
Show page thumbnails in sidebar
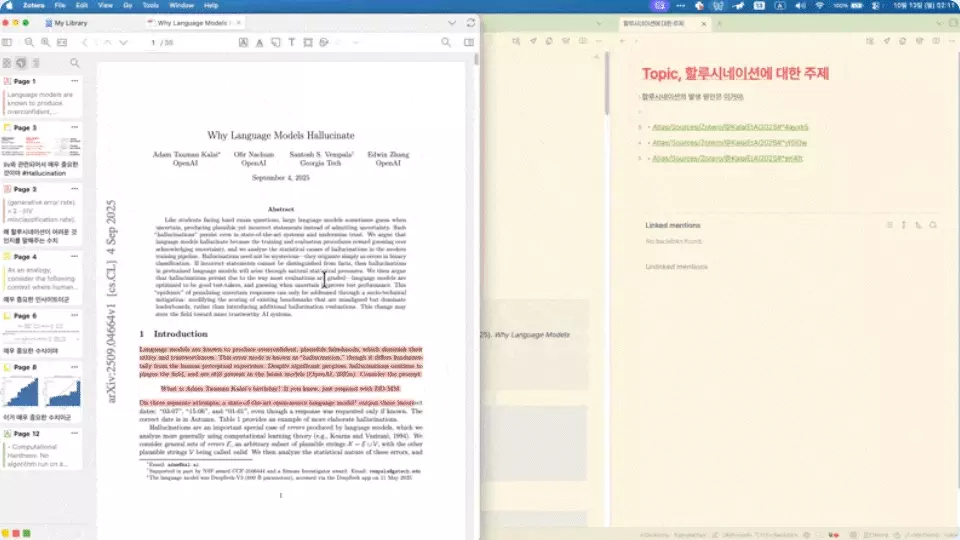[7, 62]
